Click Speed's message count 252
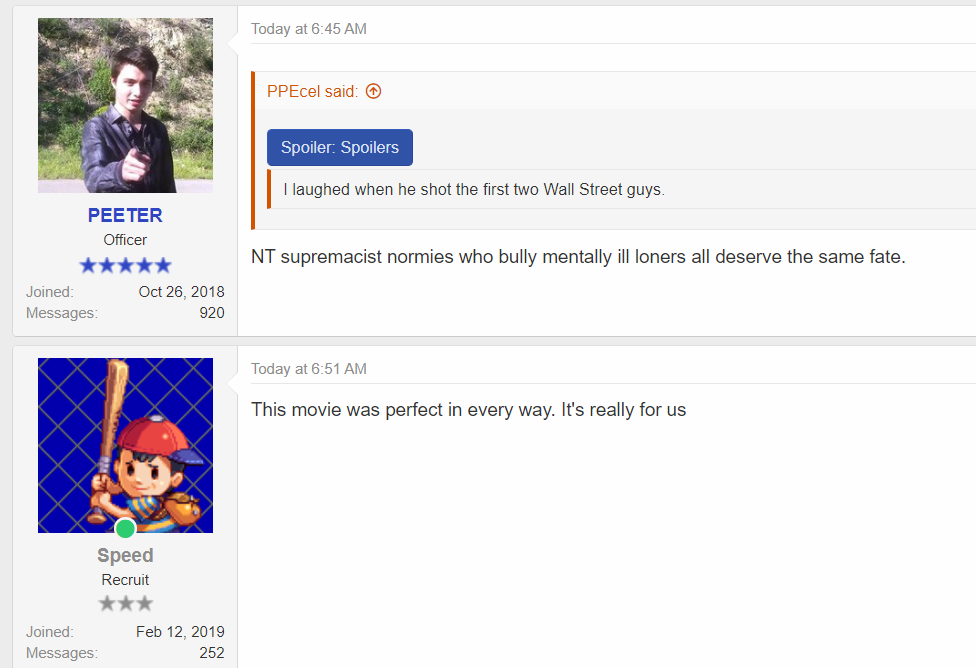Screen dimensions: 976x668 pos(212,653)
